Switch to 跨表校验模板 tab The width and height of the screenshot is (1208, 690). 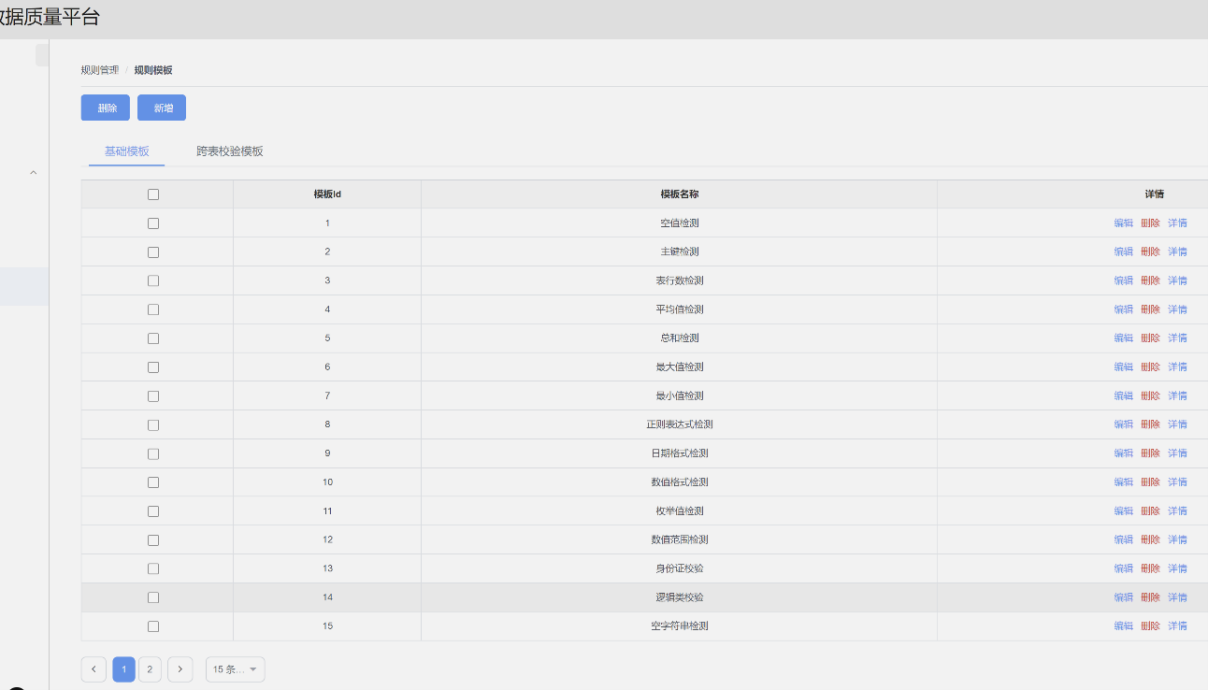tap(230, 152)
